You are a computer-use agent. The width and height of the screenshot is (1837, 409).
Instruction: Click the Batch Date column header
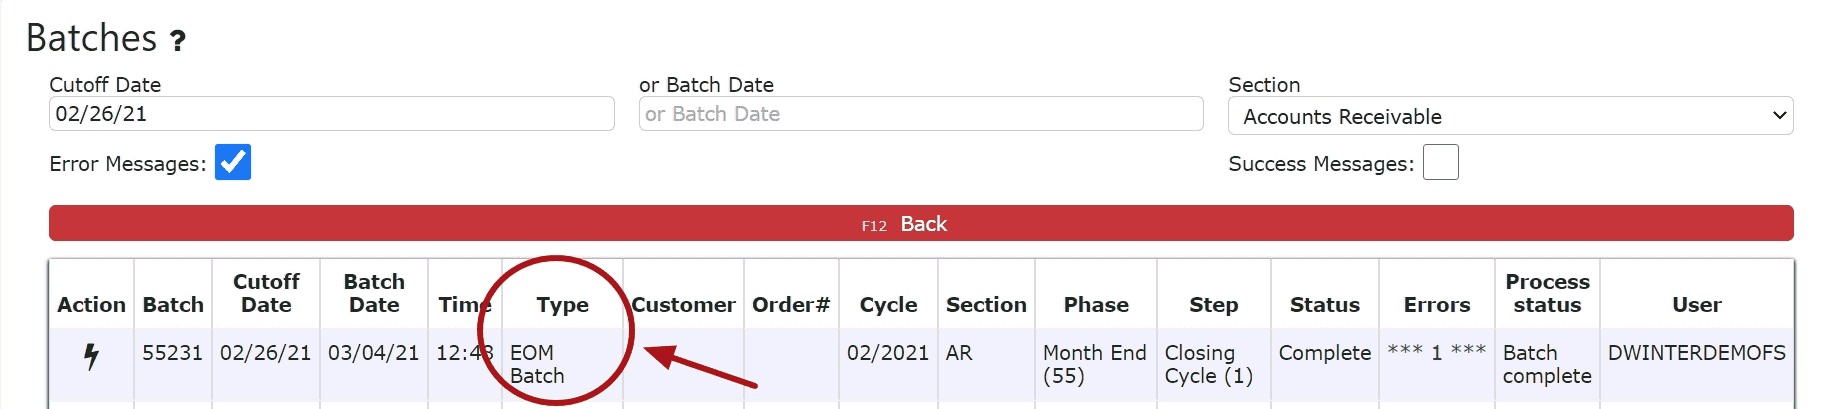coord(374,293)
